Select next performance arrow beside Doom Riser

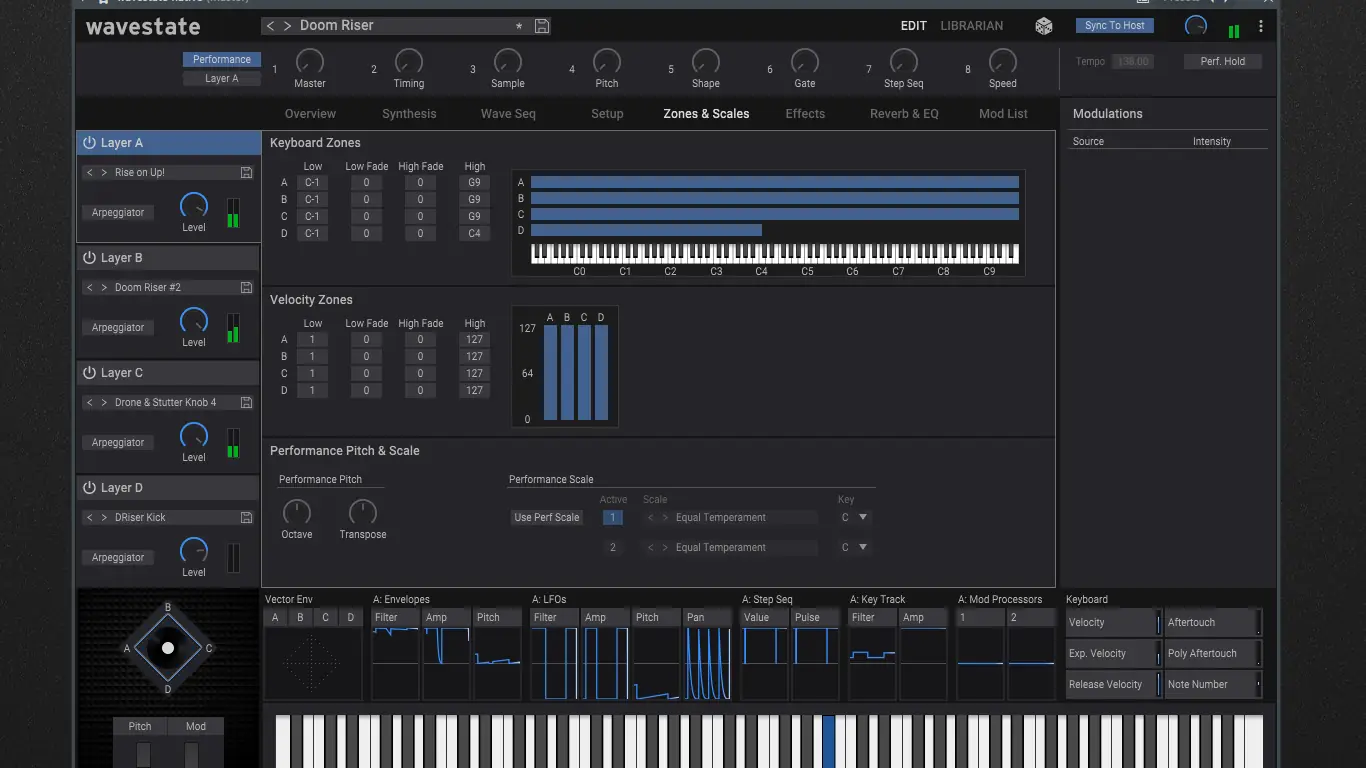pyautogui.click(x=288, y=26)
